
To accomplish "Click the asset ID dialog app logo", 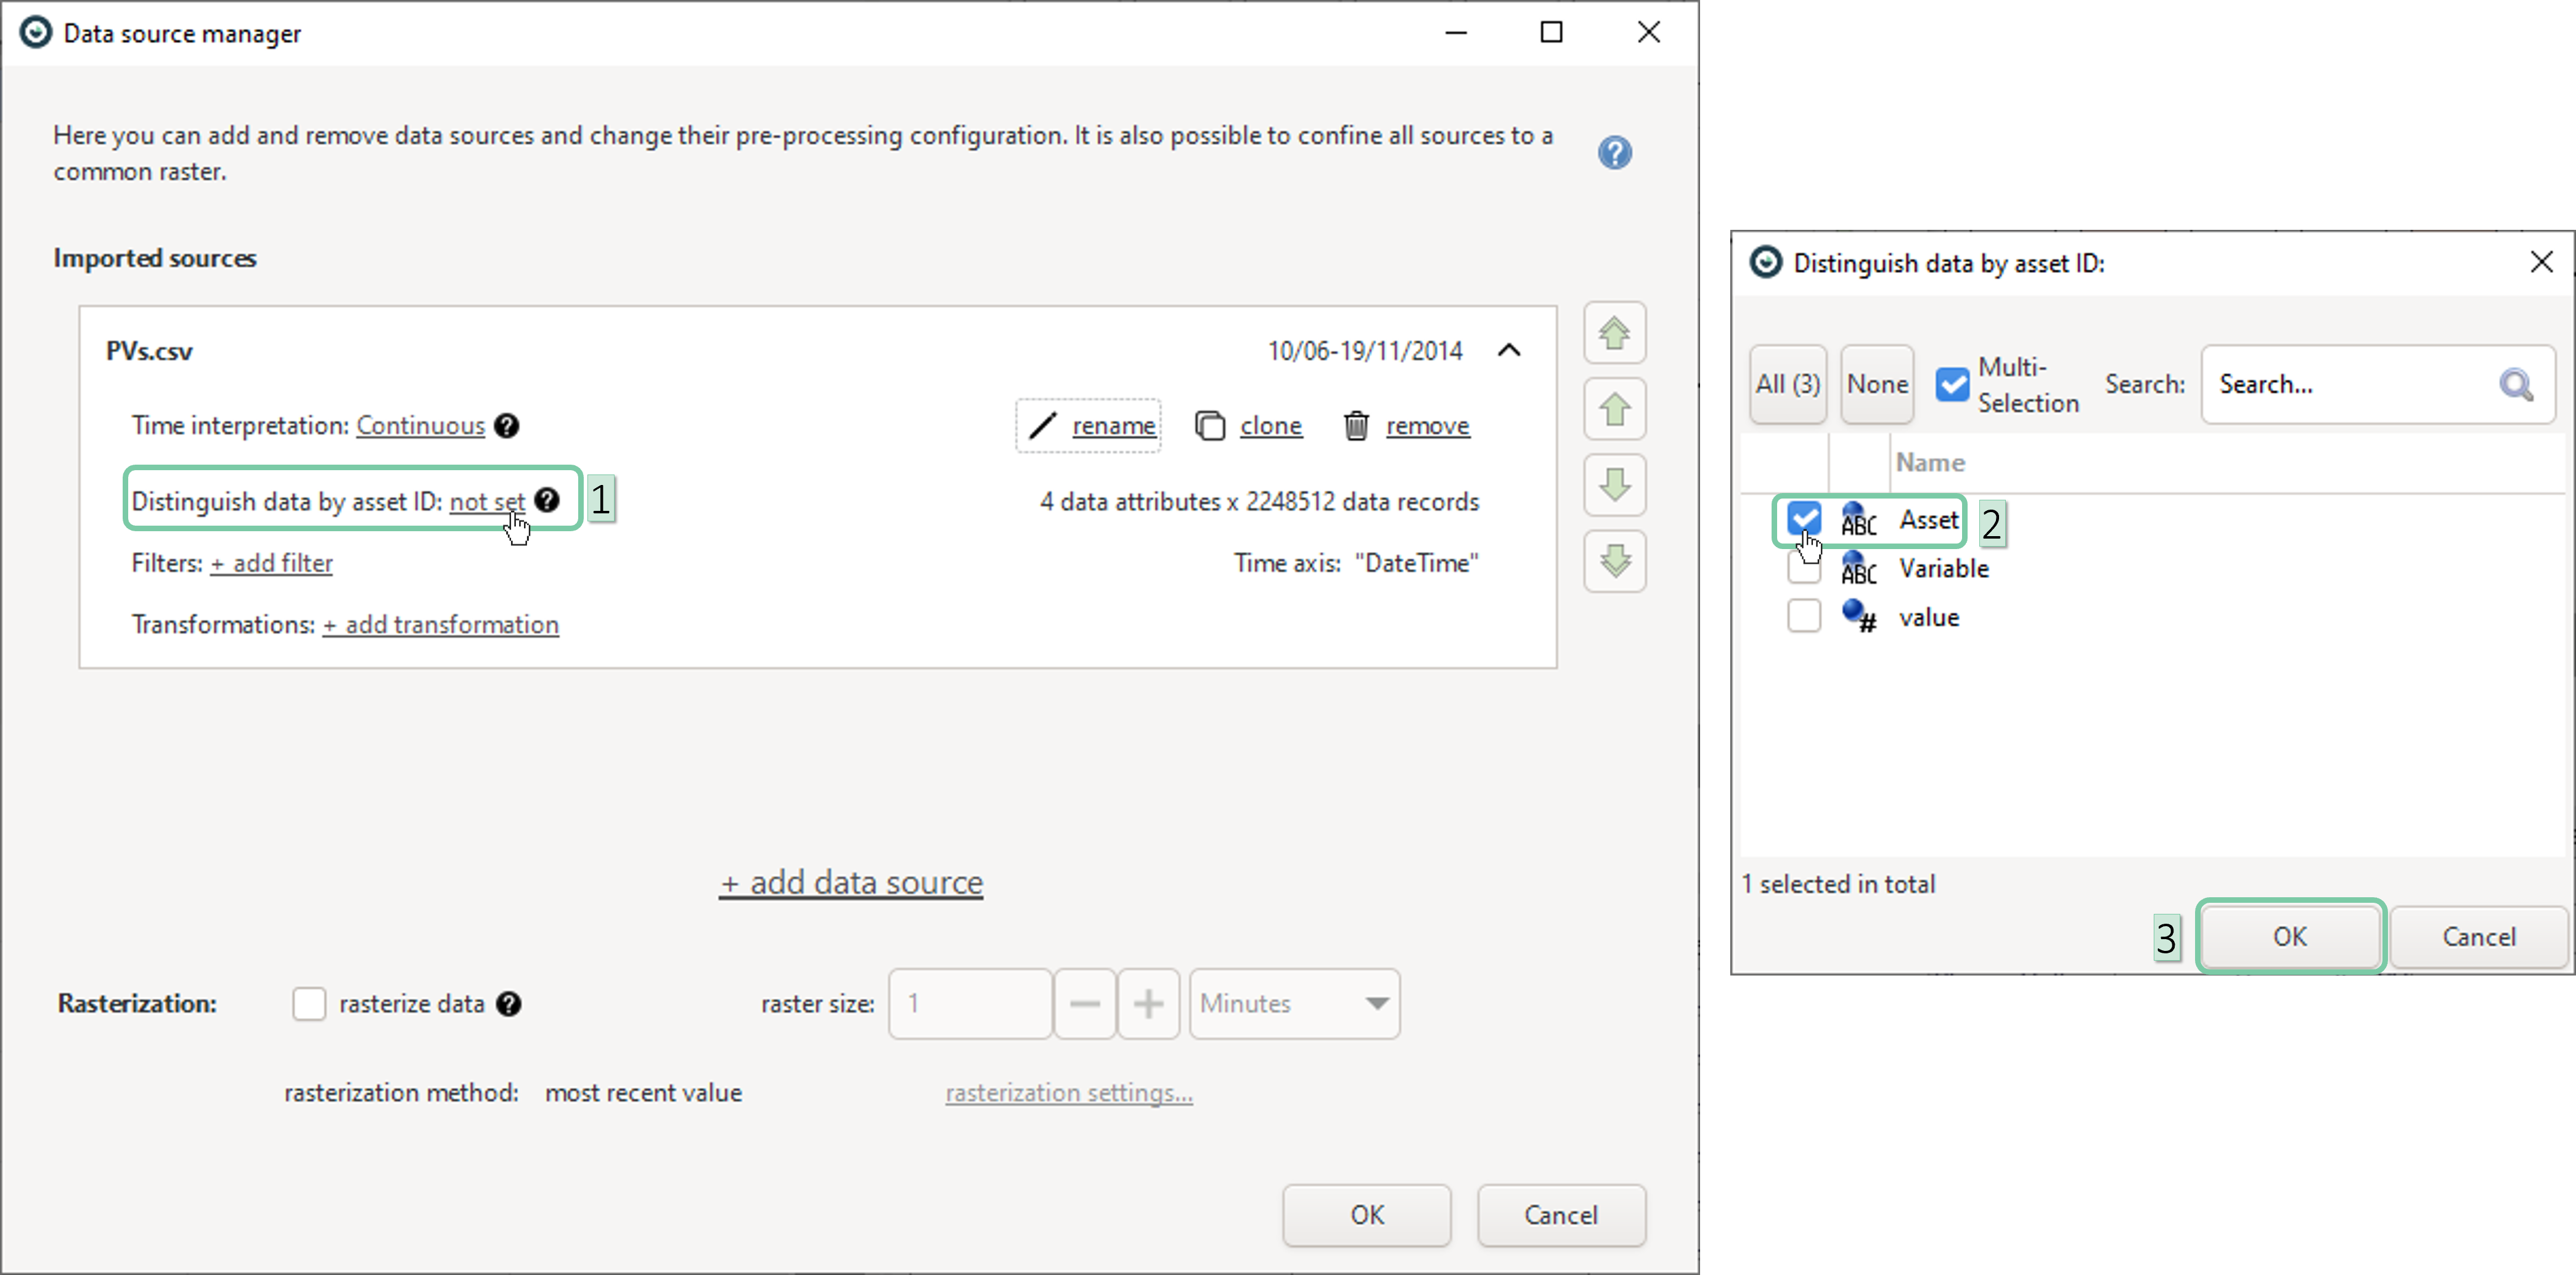I will [1765, 263].
